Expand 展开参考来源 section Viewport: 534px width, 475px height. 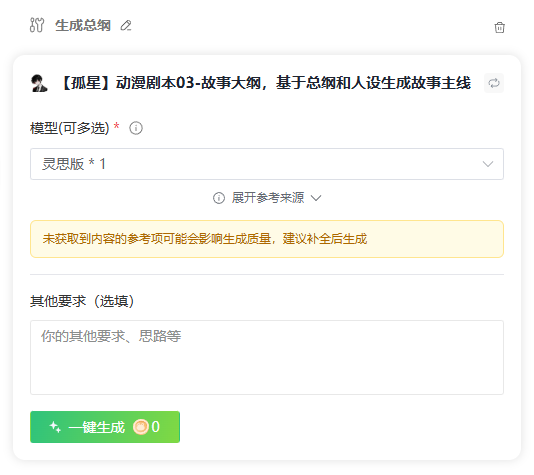(267, 198)
